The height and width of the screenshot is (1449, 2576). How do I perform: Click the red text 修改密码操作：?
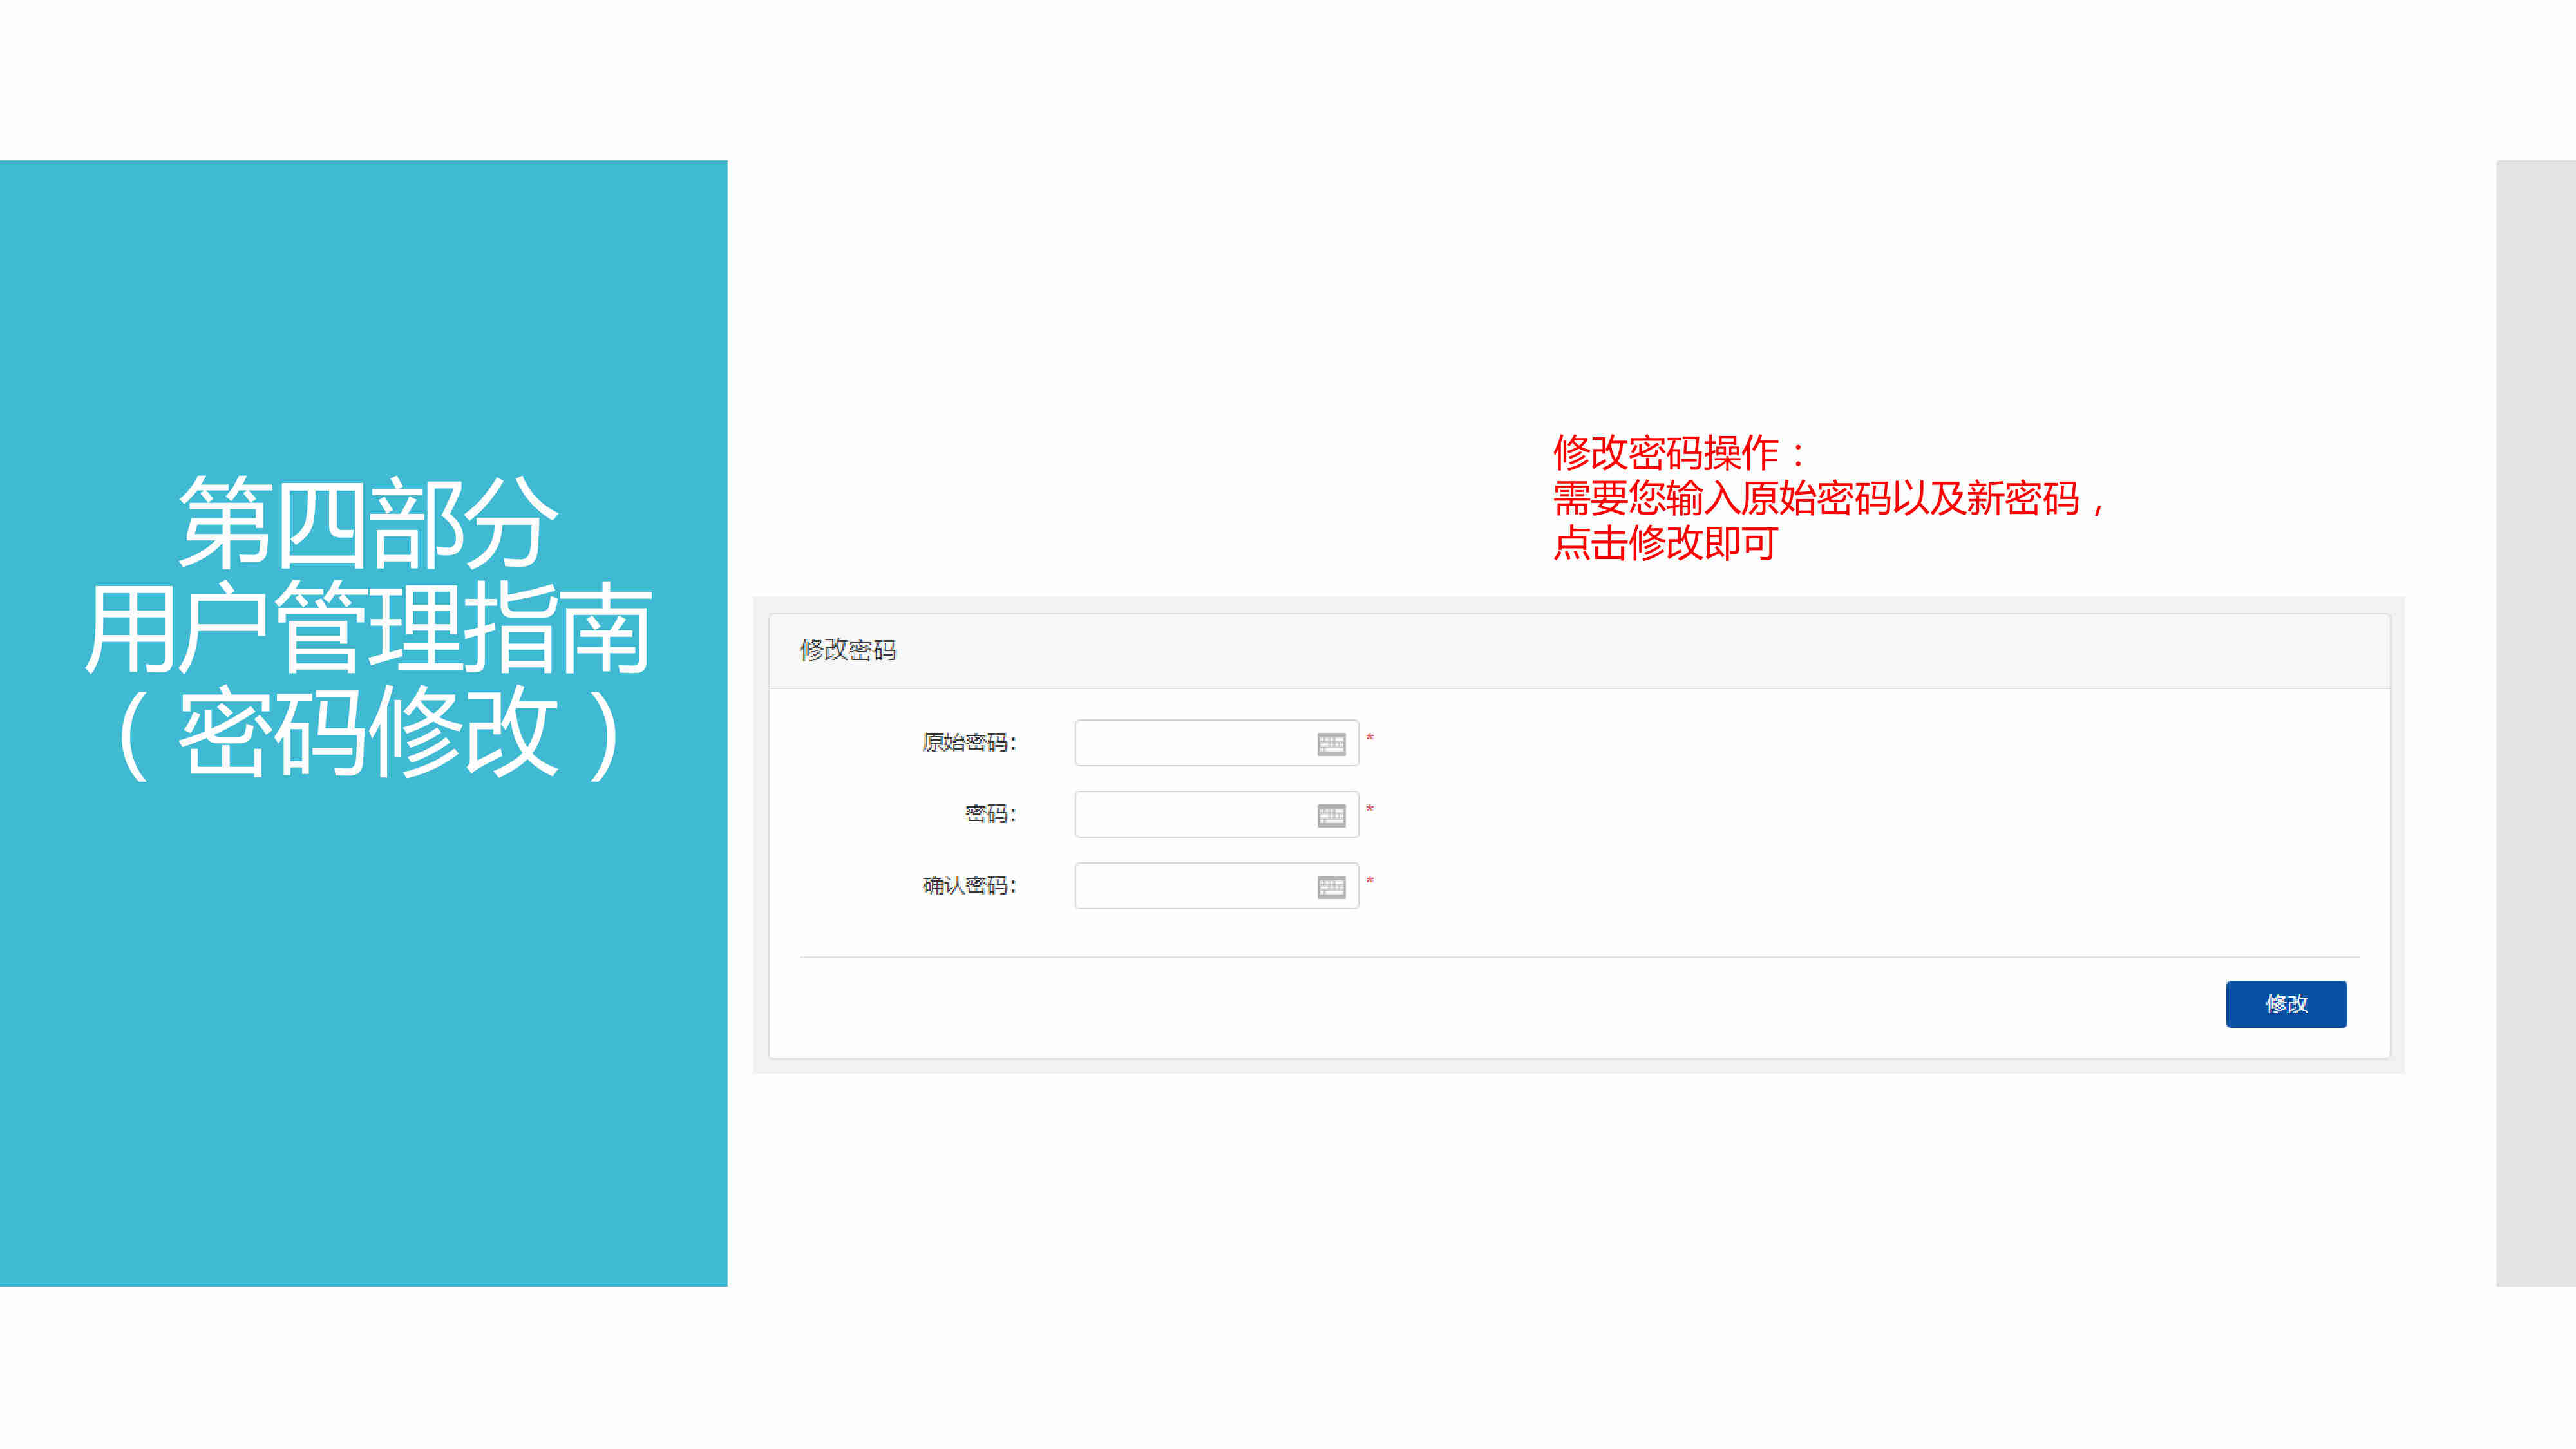(x=1680, y=453)
